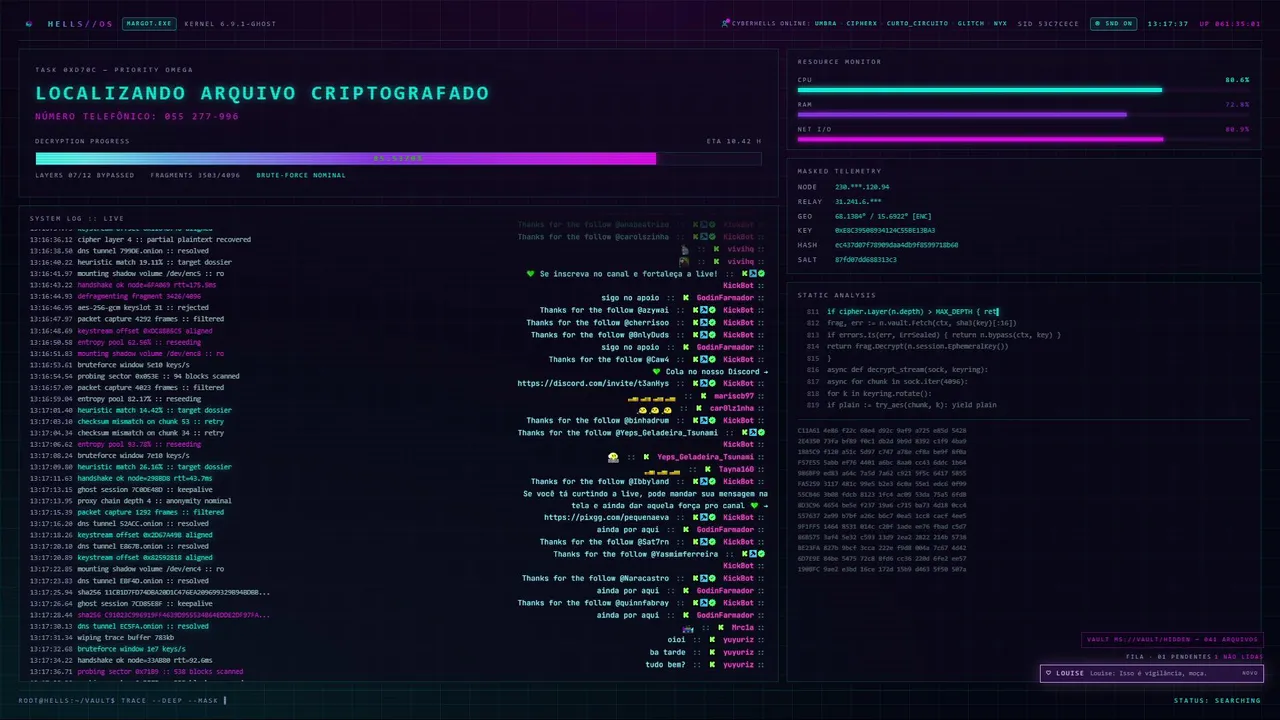The width and height of the screenshot is (1280, 720).
Task: Click log line 'dns tunnel 7996E.onion :: resolved'
Action: 119,251
